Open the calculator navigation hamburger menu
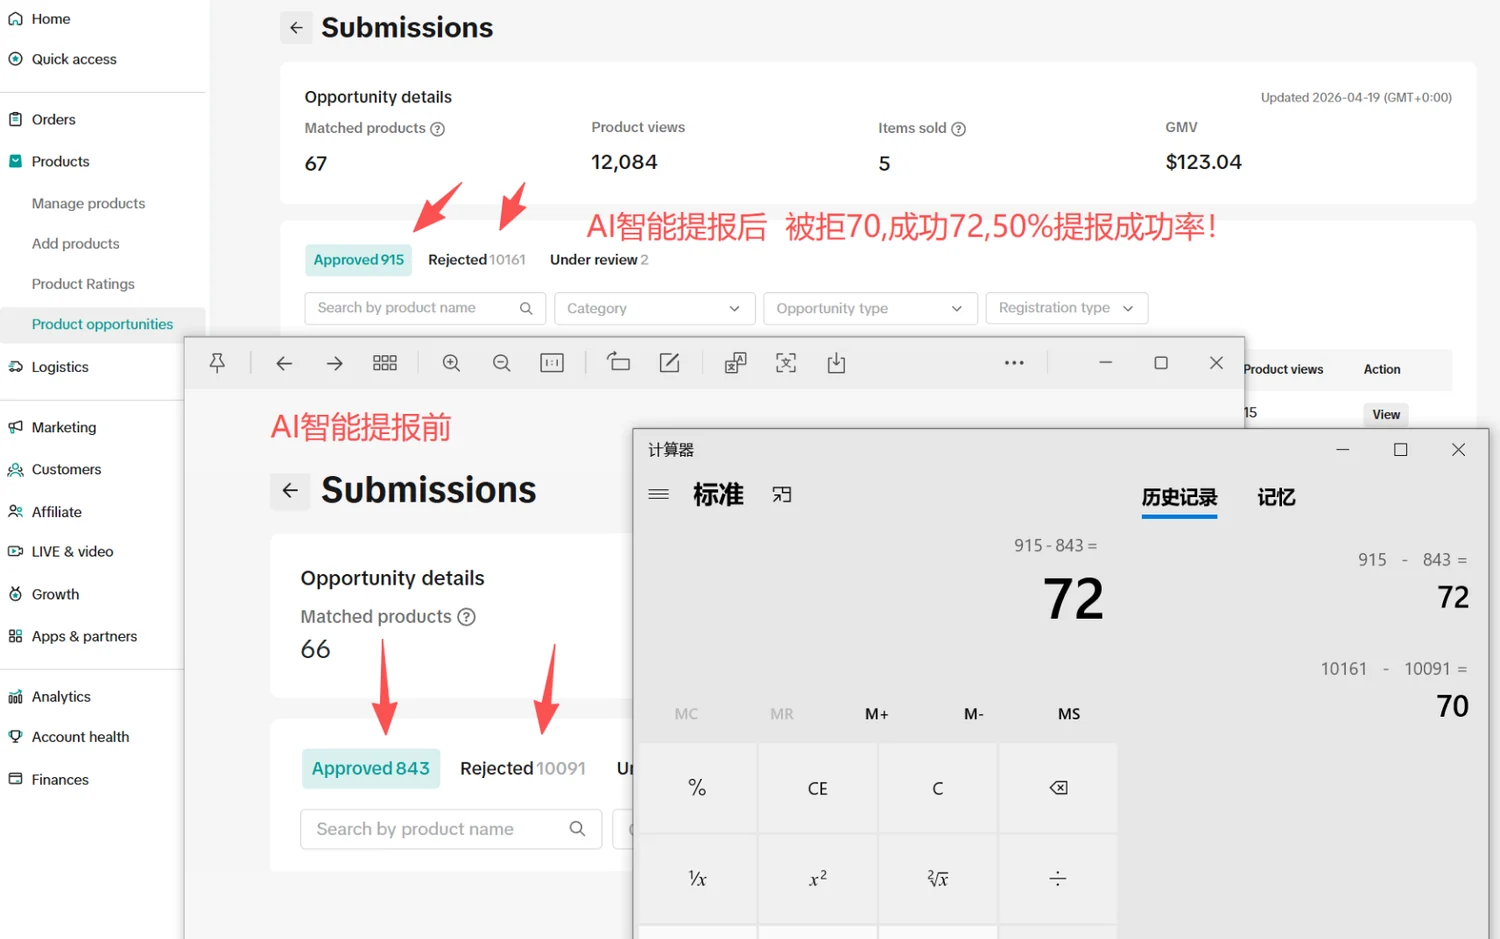The width and height of the screenshot is (1500, 939). click(658, 494)
